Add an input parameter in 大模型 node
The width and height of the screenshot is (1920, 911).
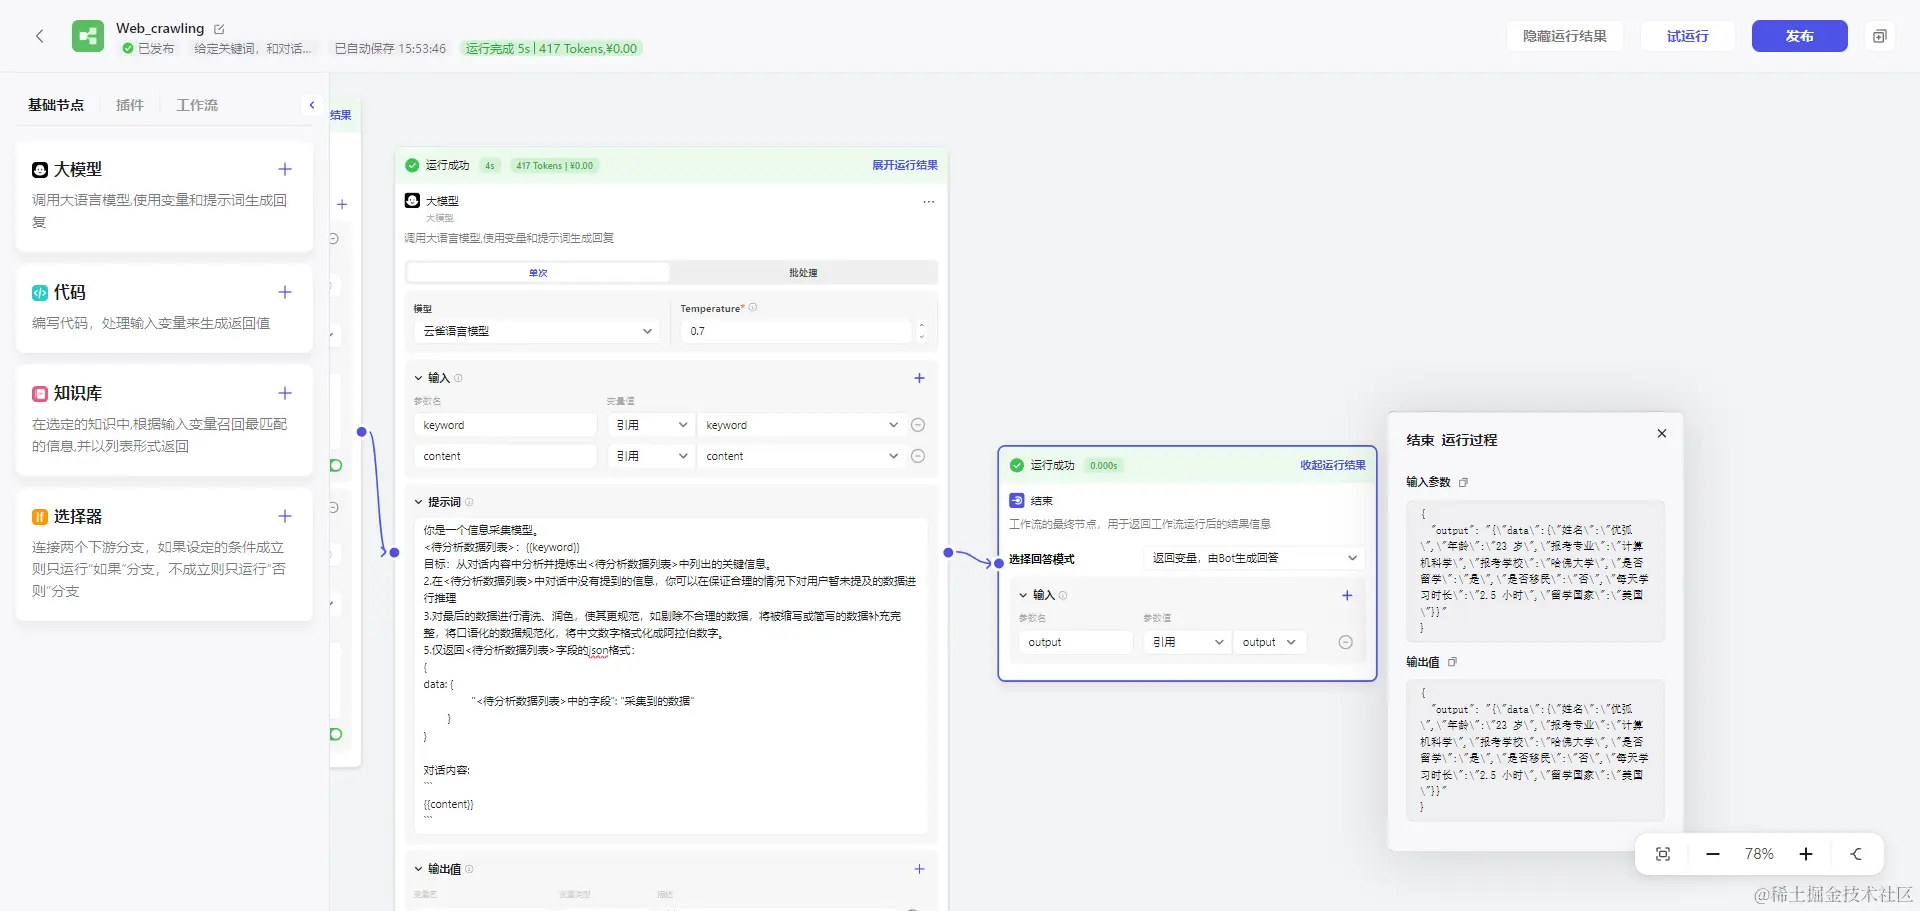[919, 378]
